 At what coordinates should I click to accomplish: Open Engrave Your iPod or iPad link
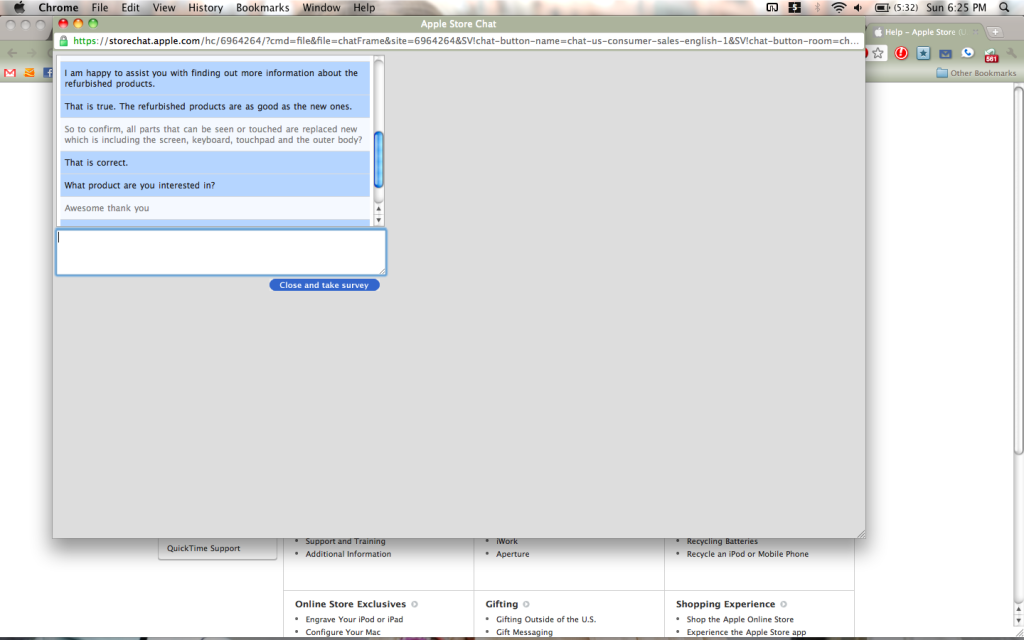pos(354,619)
